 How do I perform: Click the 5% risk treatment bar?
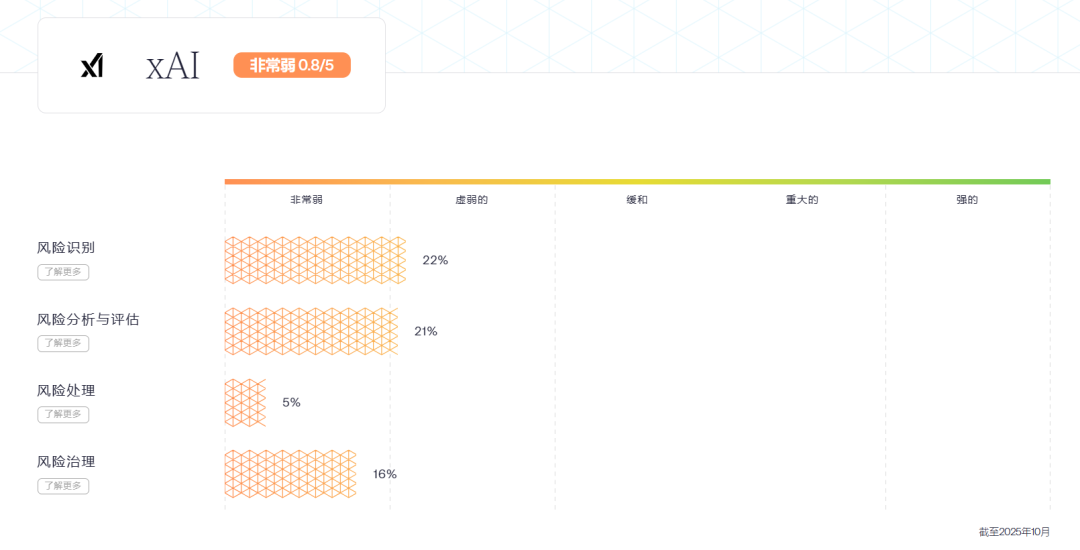(x=245, y=402)
